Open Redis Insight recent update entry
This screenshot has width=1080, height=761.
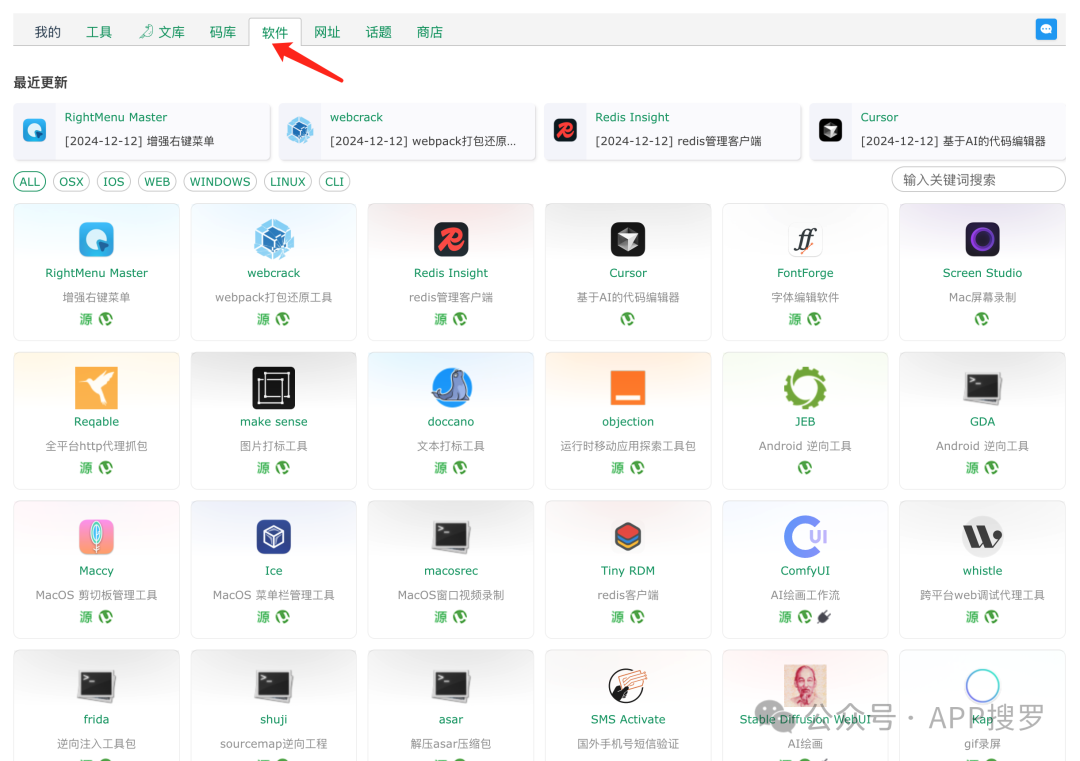coord(672,131)
